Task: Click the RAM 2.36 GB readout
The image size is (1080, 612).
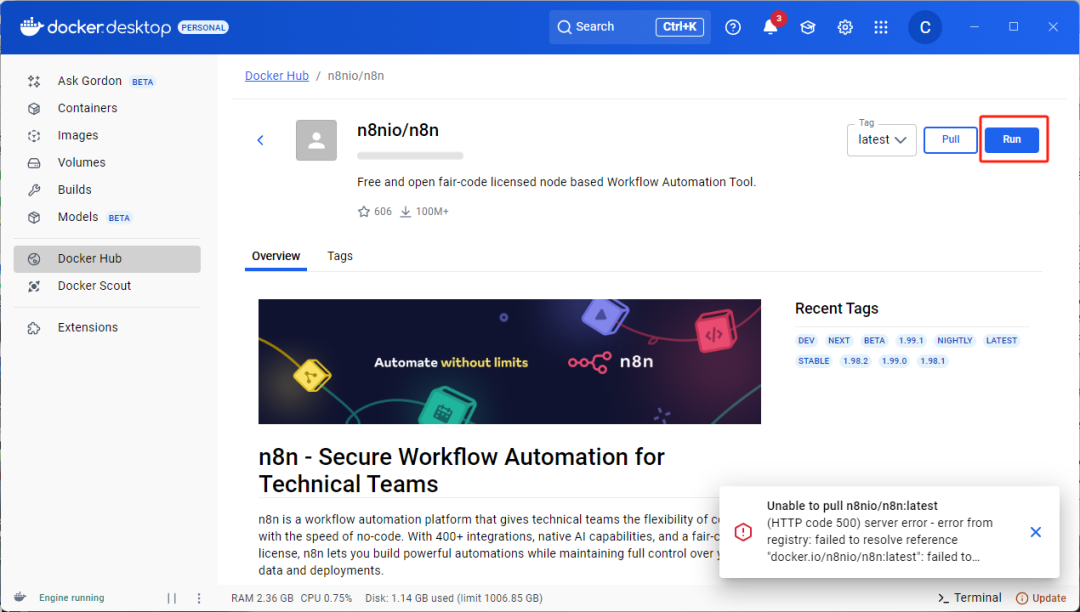Action: click(262, 598)
